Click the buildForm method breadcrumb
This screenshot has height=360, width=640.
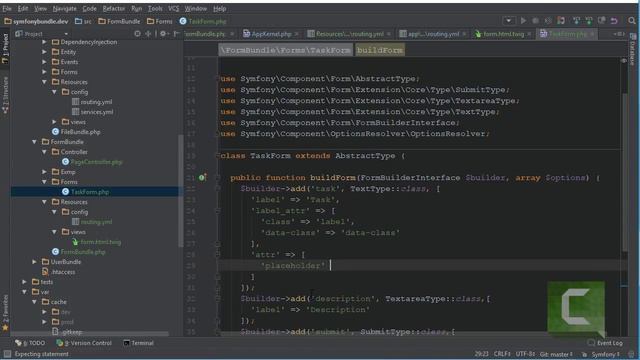[380, 50]
